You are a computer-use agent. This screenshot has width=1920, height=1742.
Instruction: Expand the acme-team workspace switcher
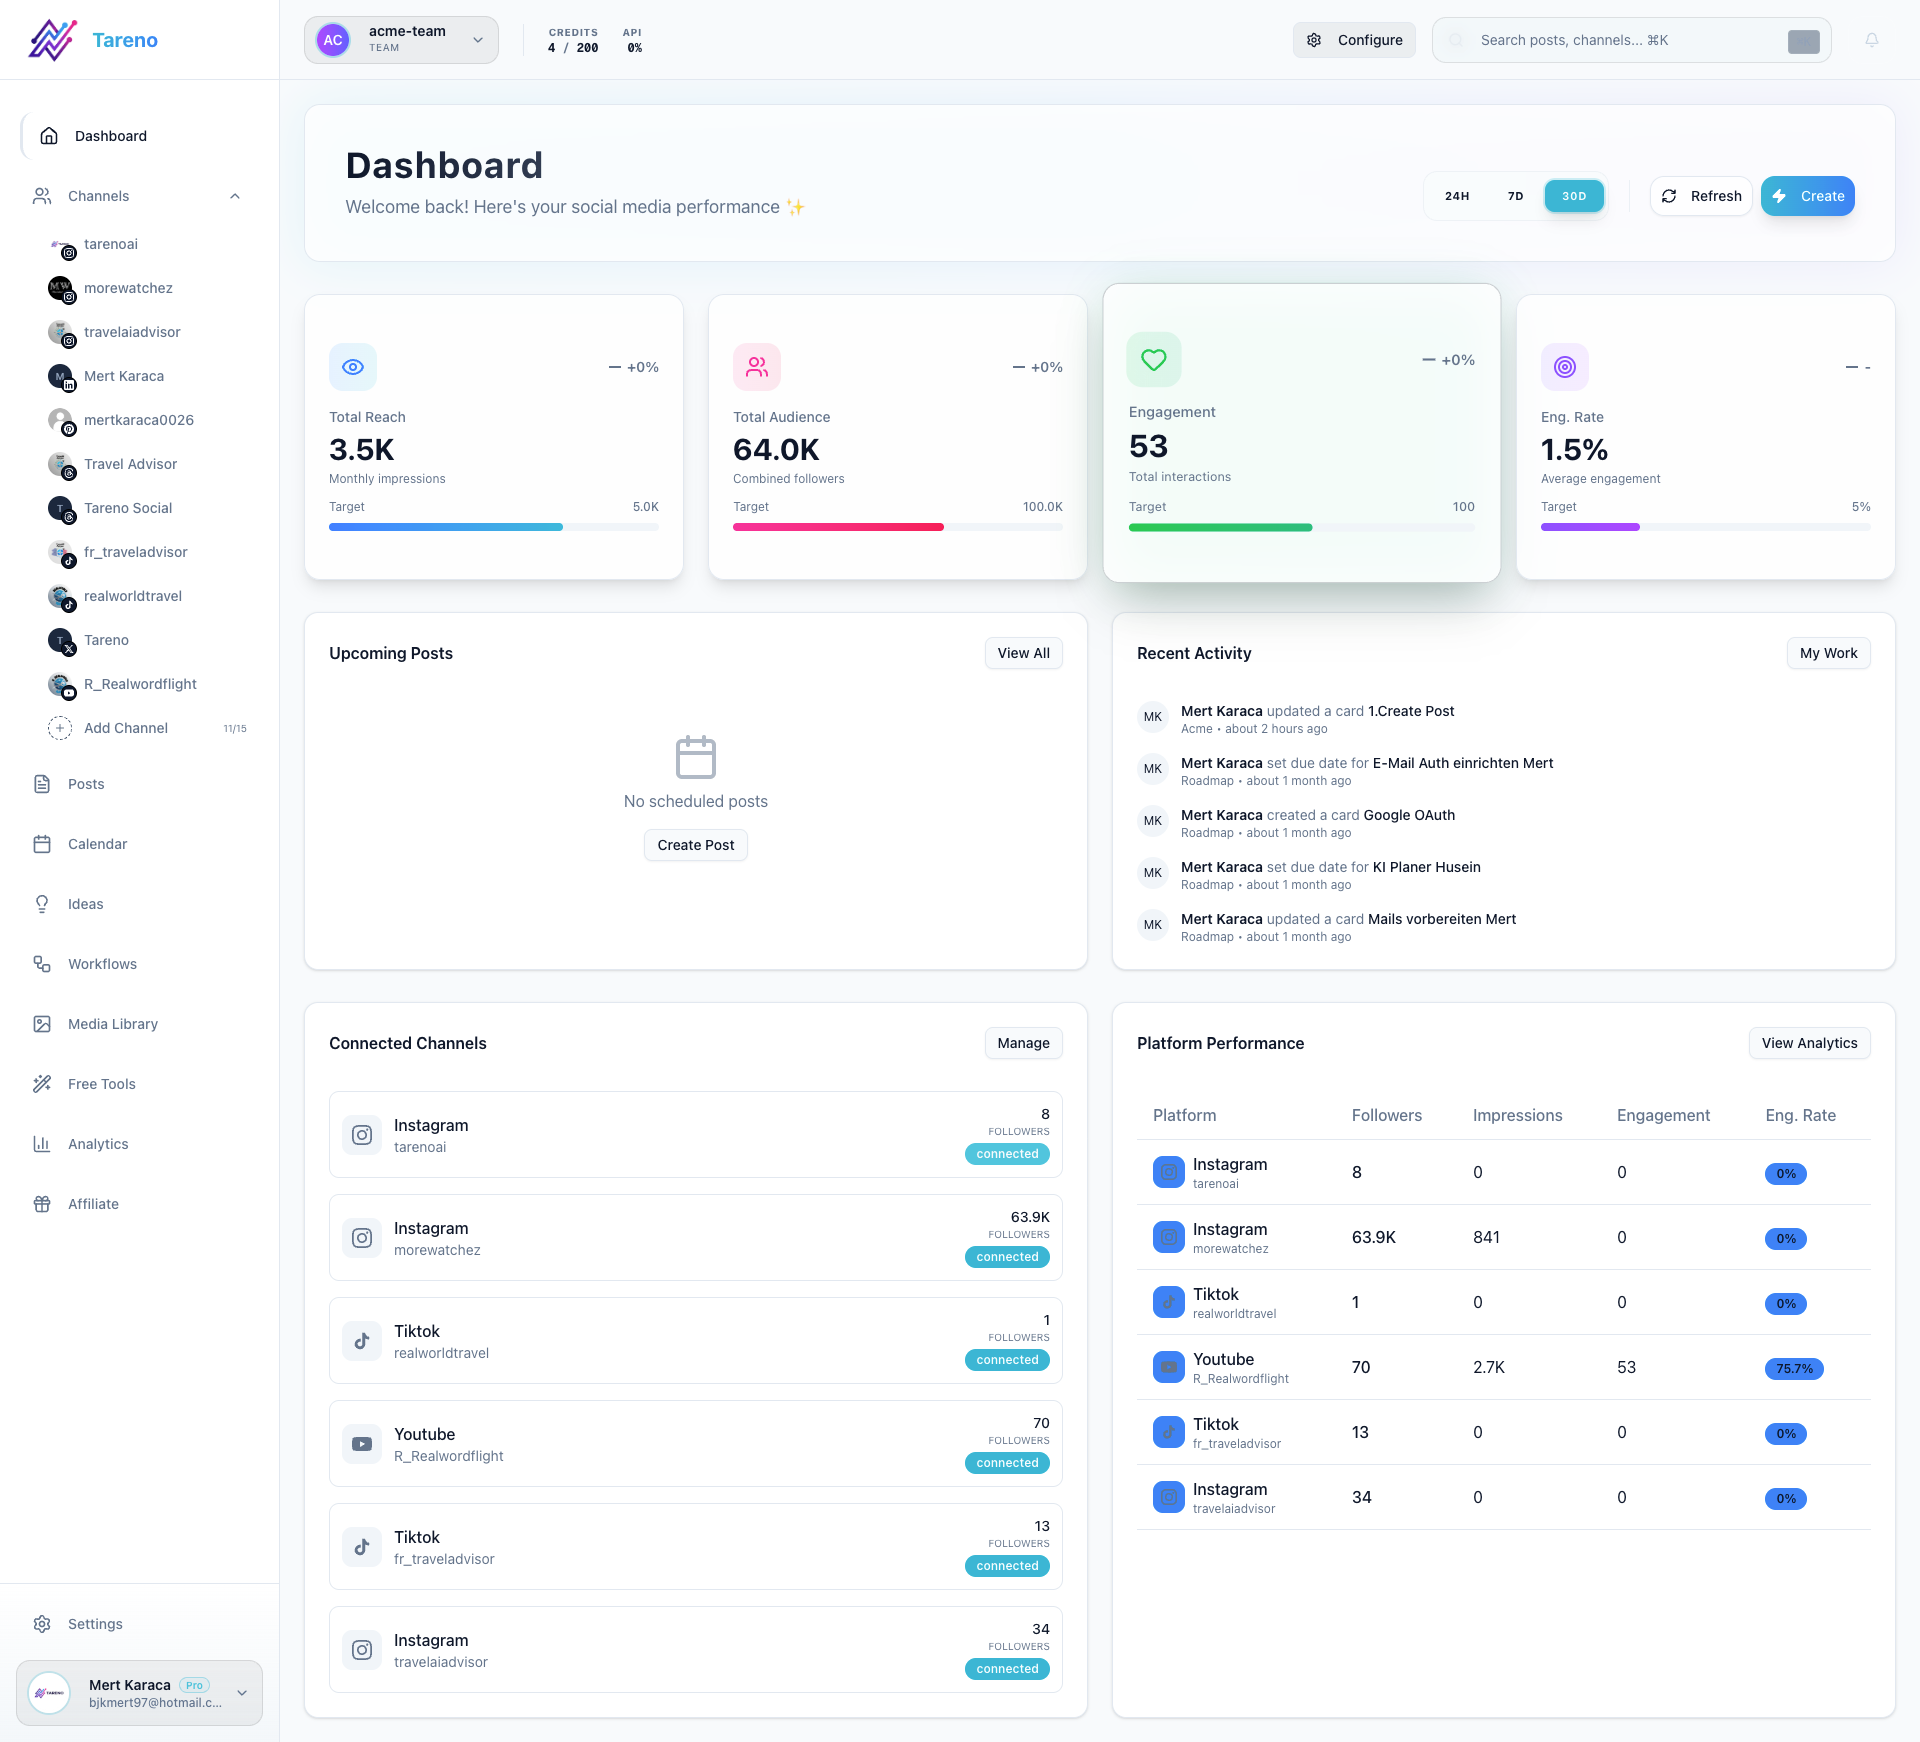(400, 40)
